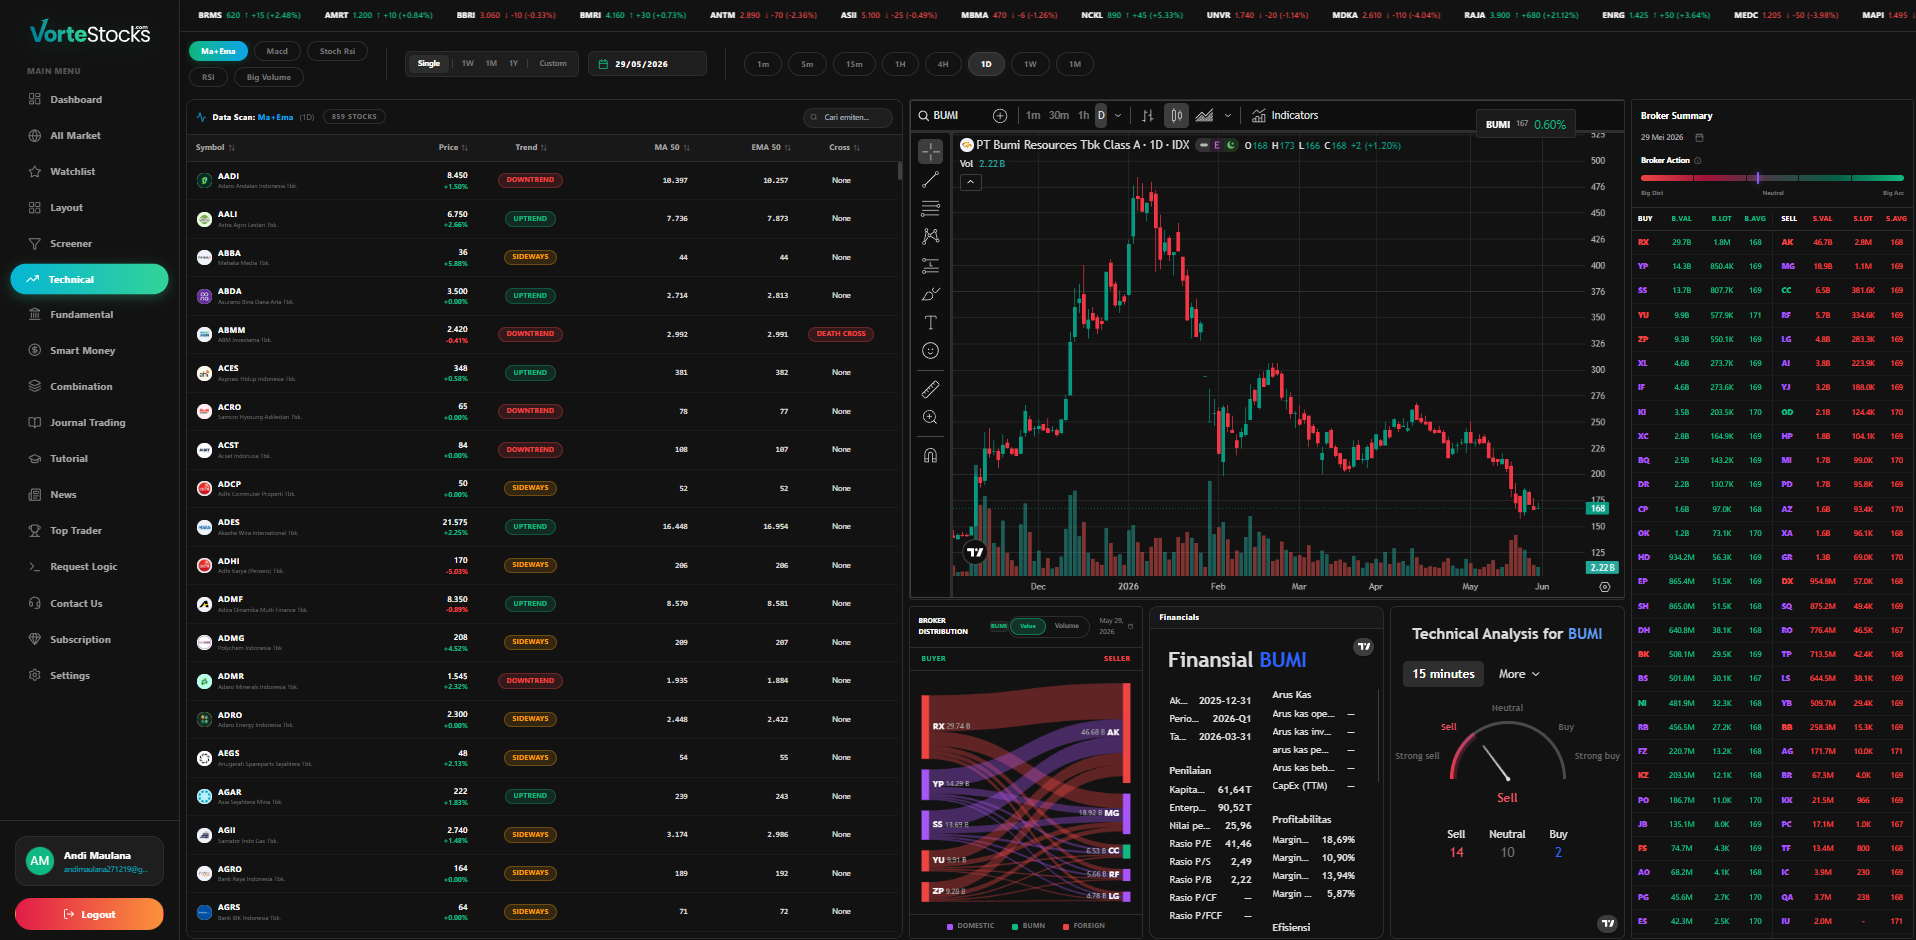Screen dimensions: 1916x940
Task: Select the 5m timeframe pill
Action: tap(807, 64)
